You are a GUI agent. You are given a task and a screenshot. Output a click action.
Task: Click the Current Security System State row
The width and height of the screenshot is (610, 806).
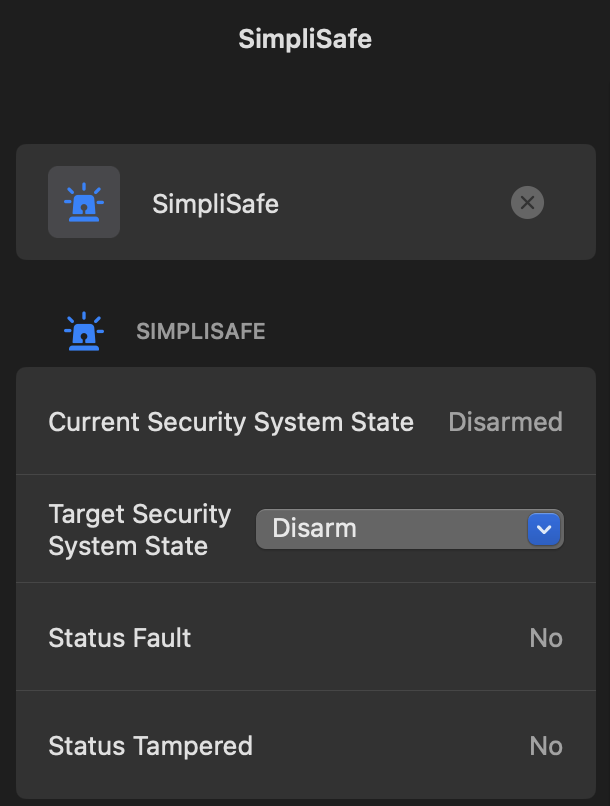pyautogui.click(x=231, y=421)
